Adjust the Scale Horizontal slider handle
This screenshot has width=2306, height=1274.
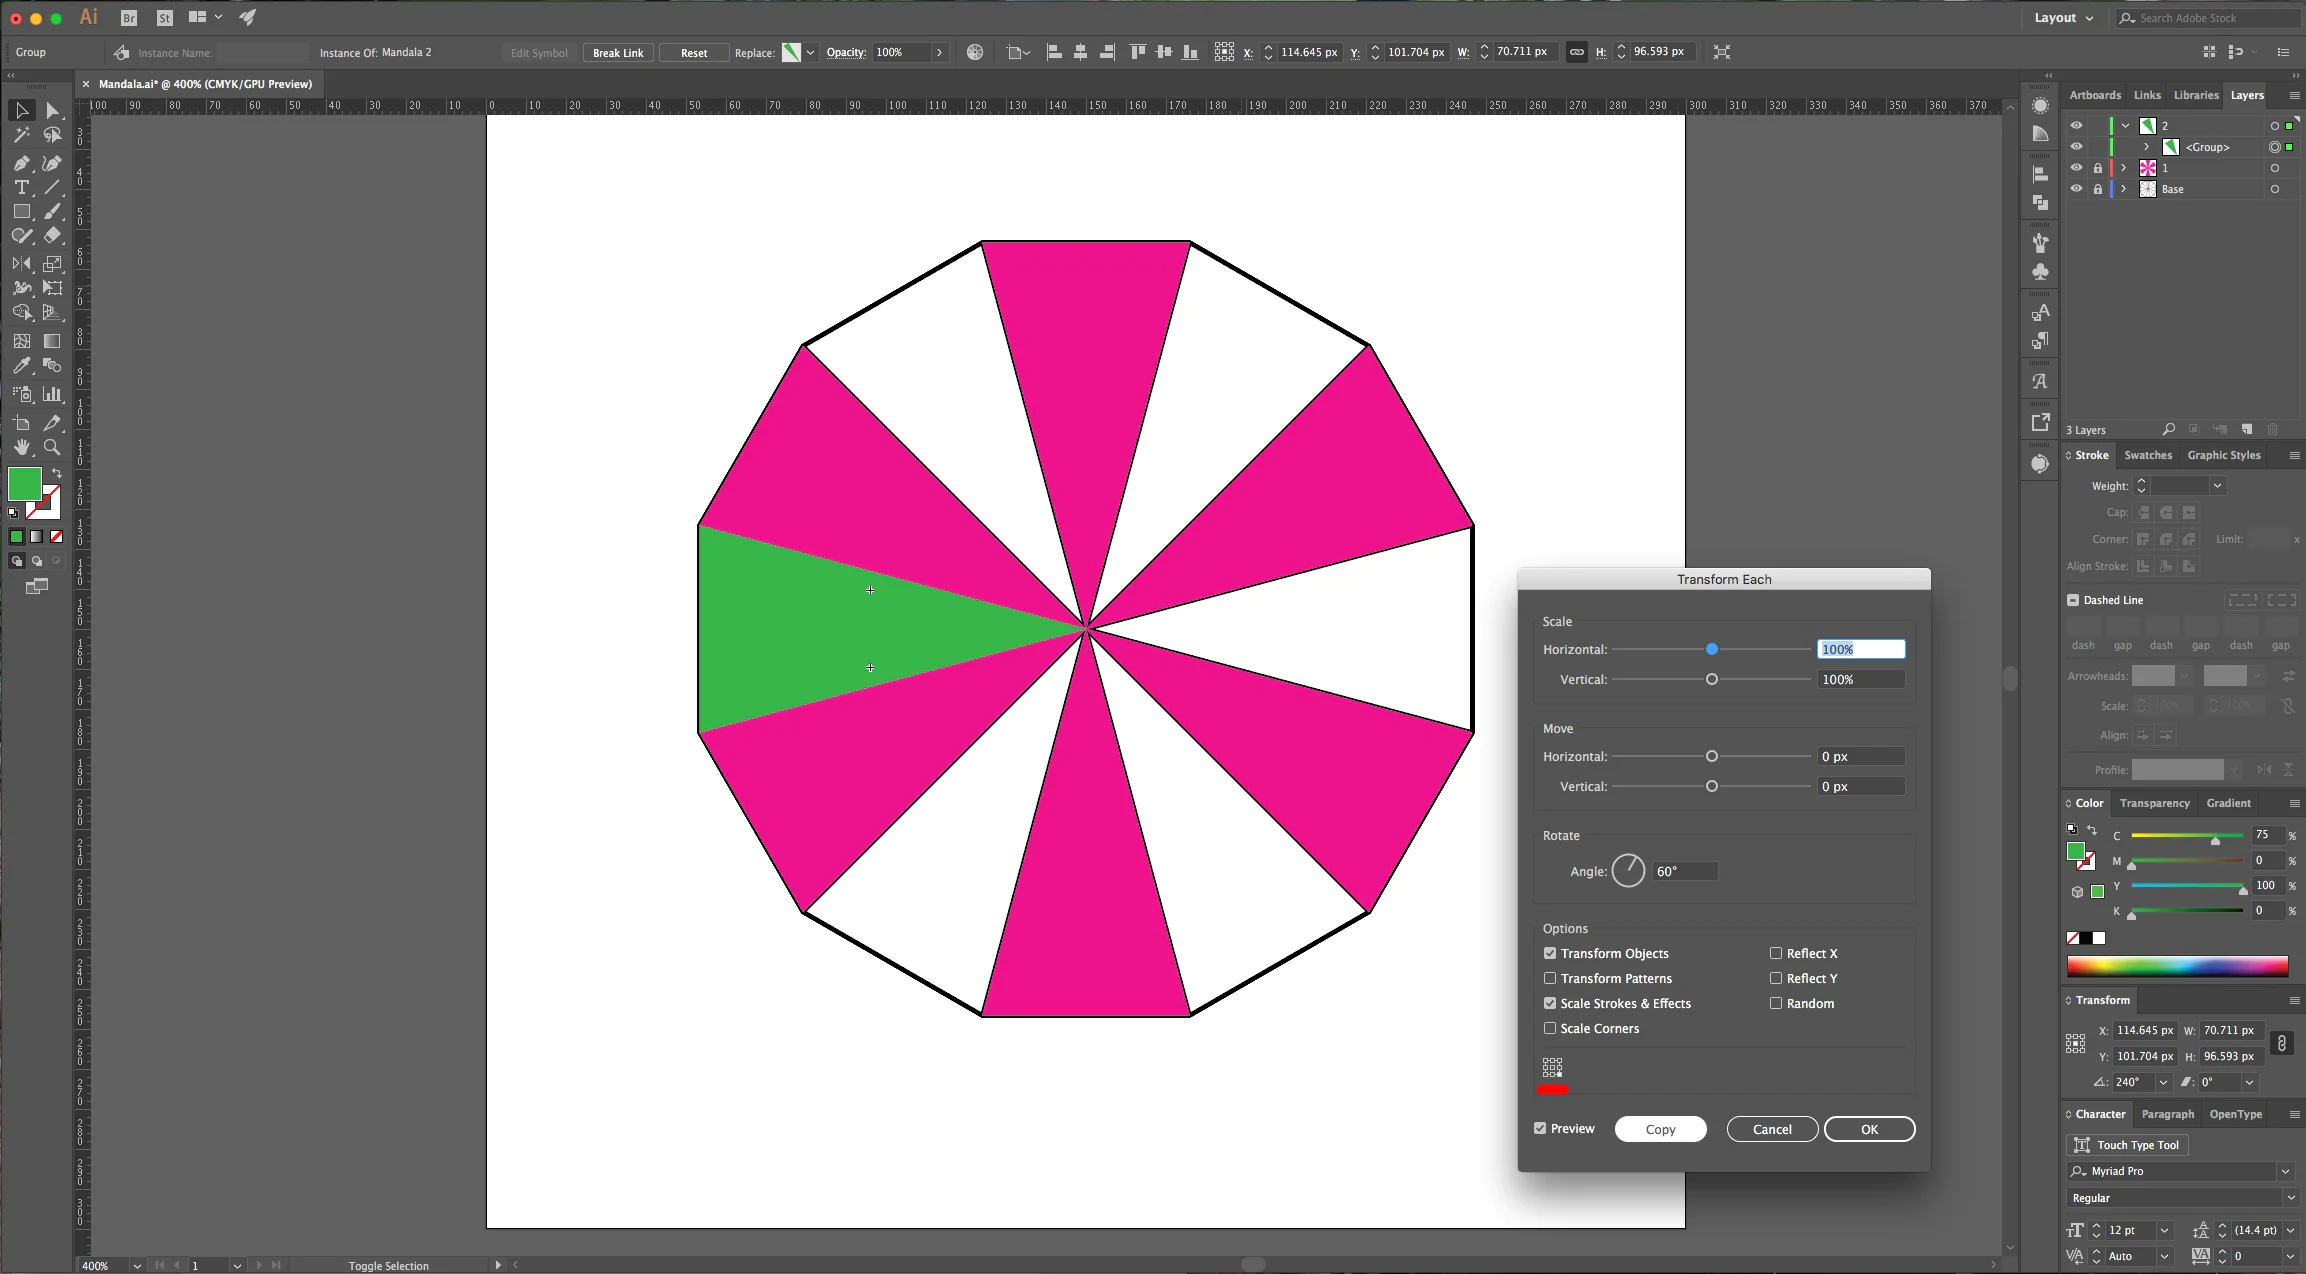click(1712, 649)
